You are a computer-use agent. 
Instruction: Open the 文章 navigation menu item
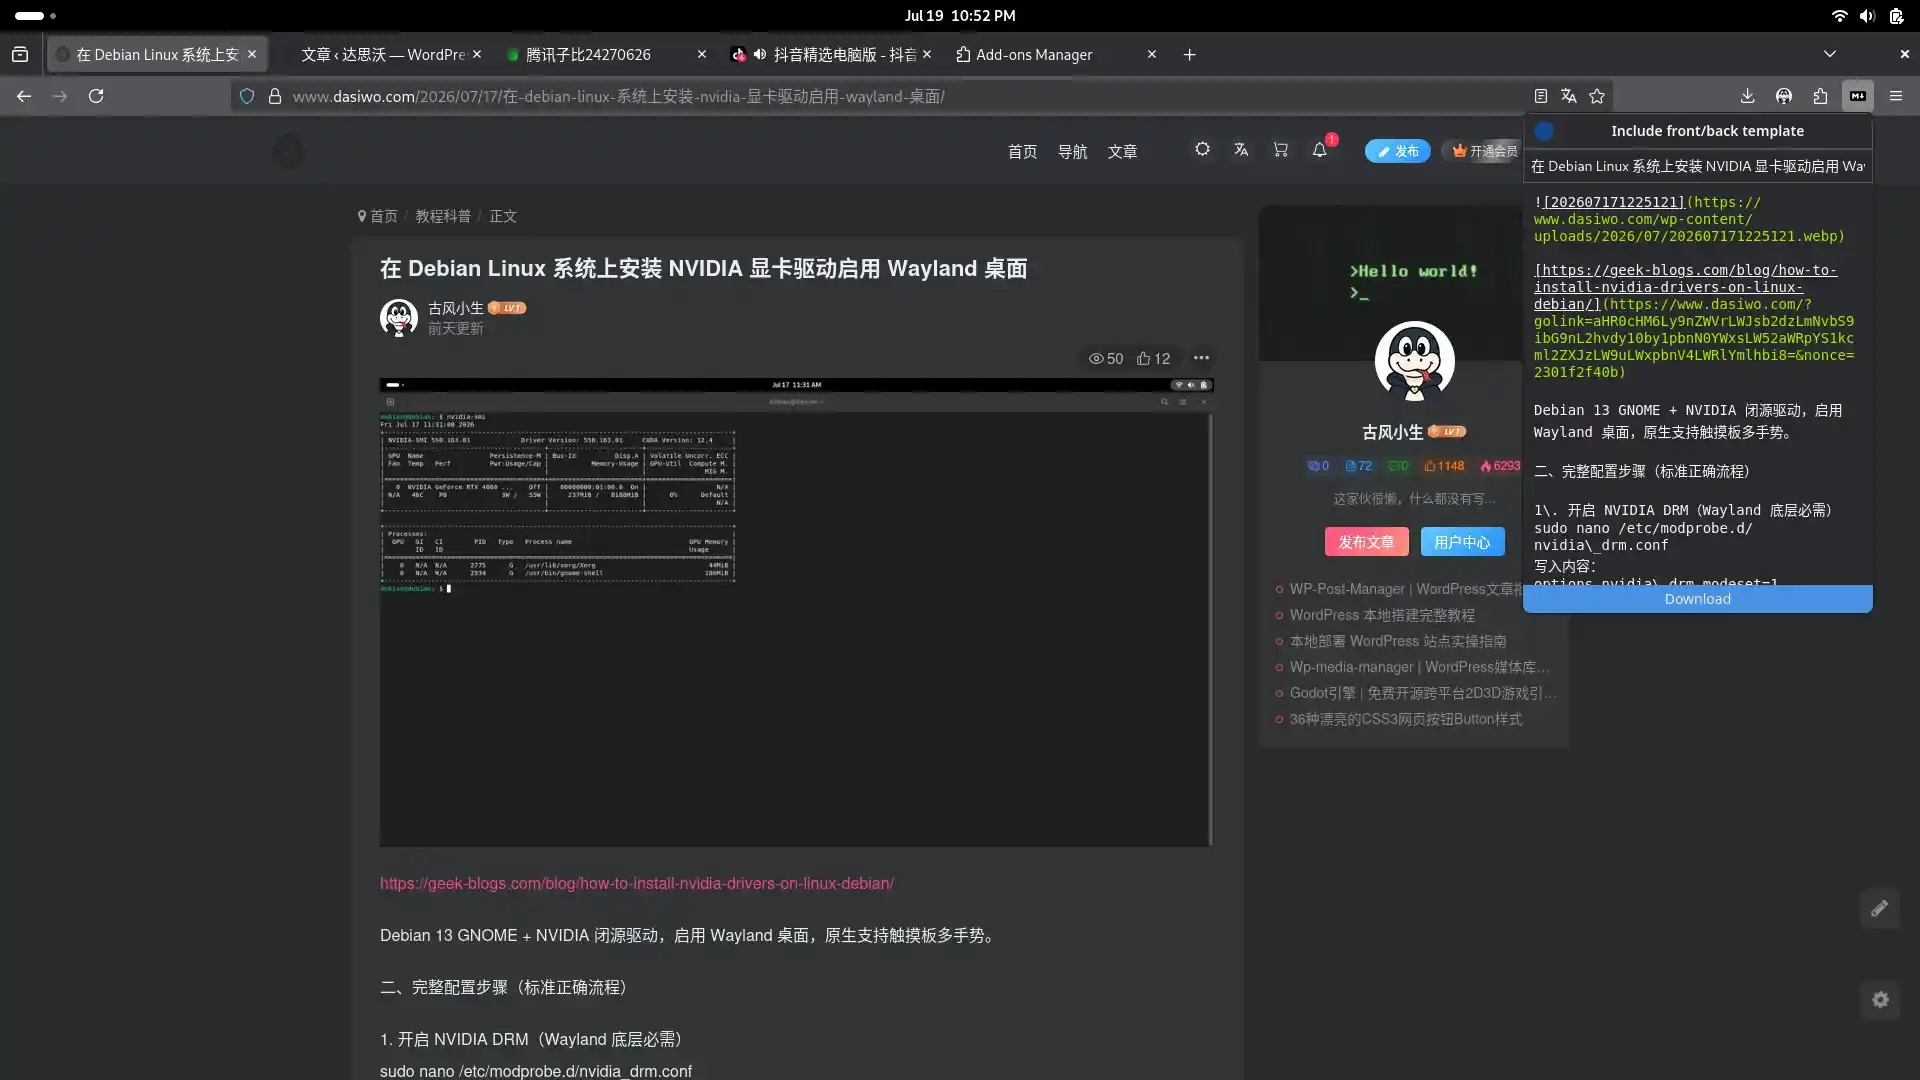1122,151
